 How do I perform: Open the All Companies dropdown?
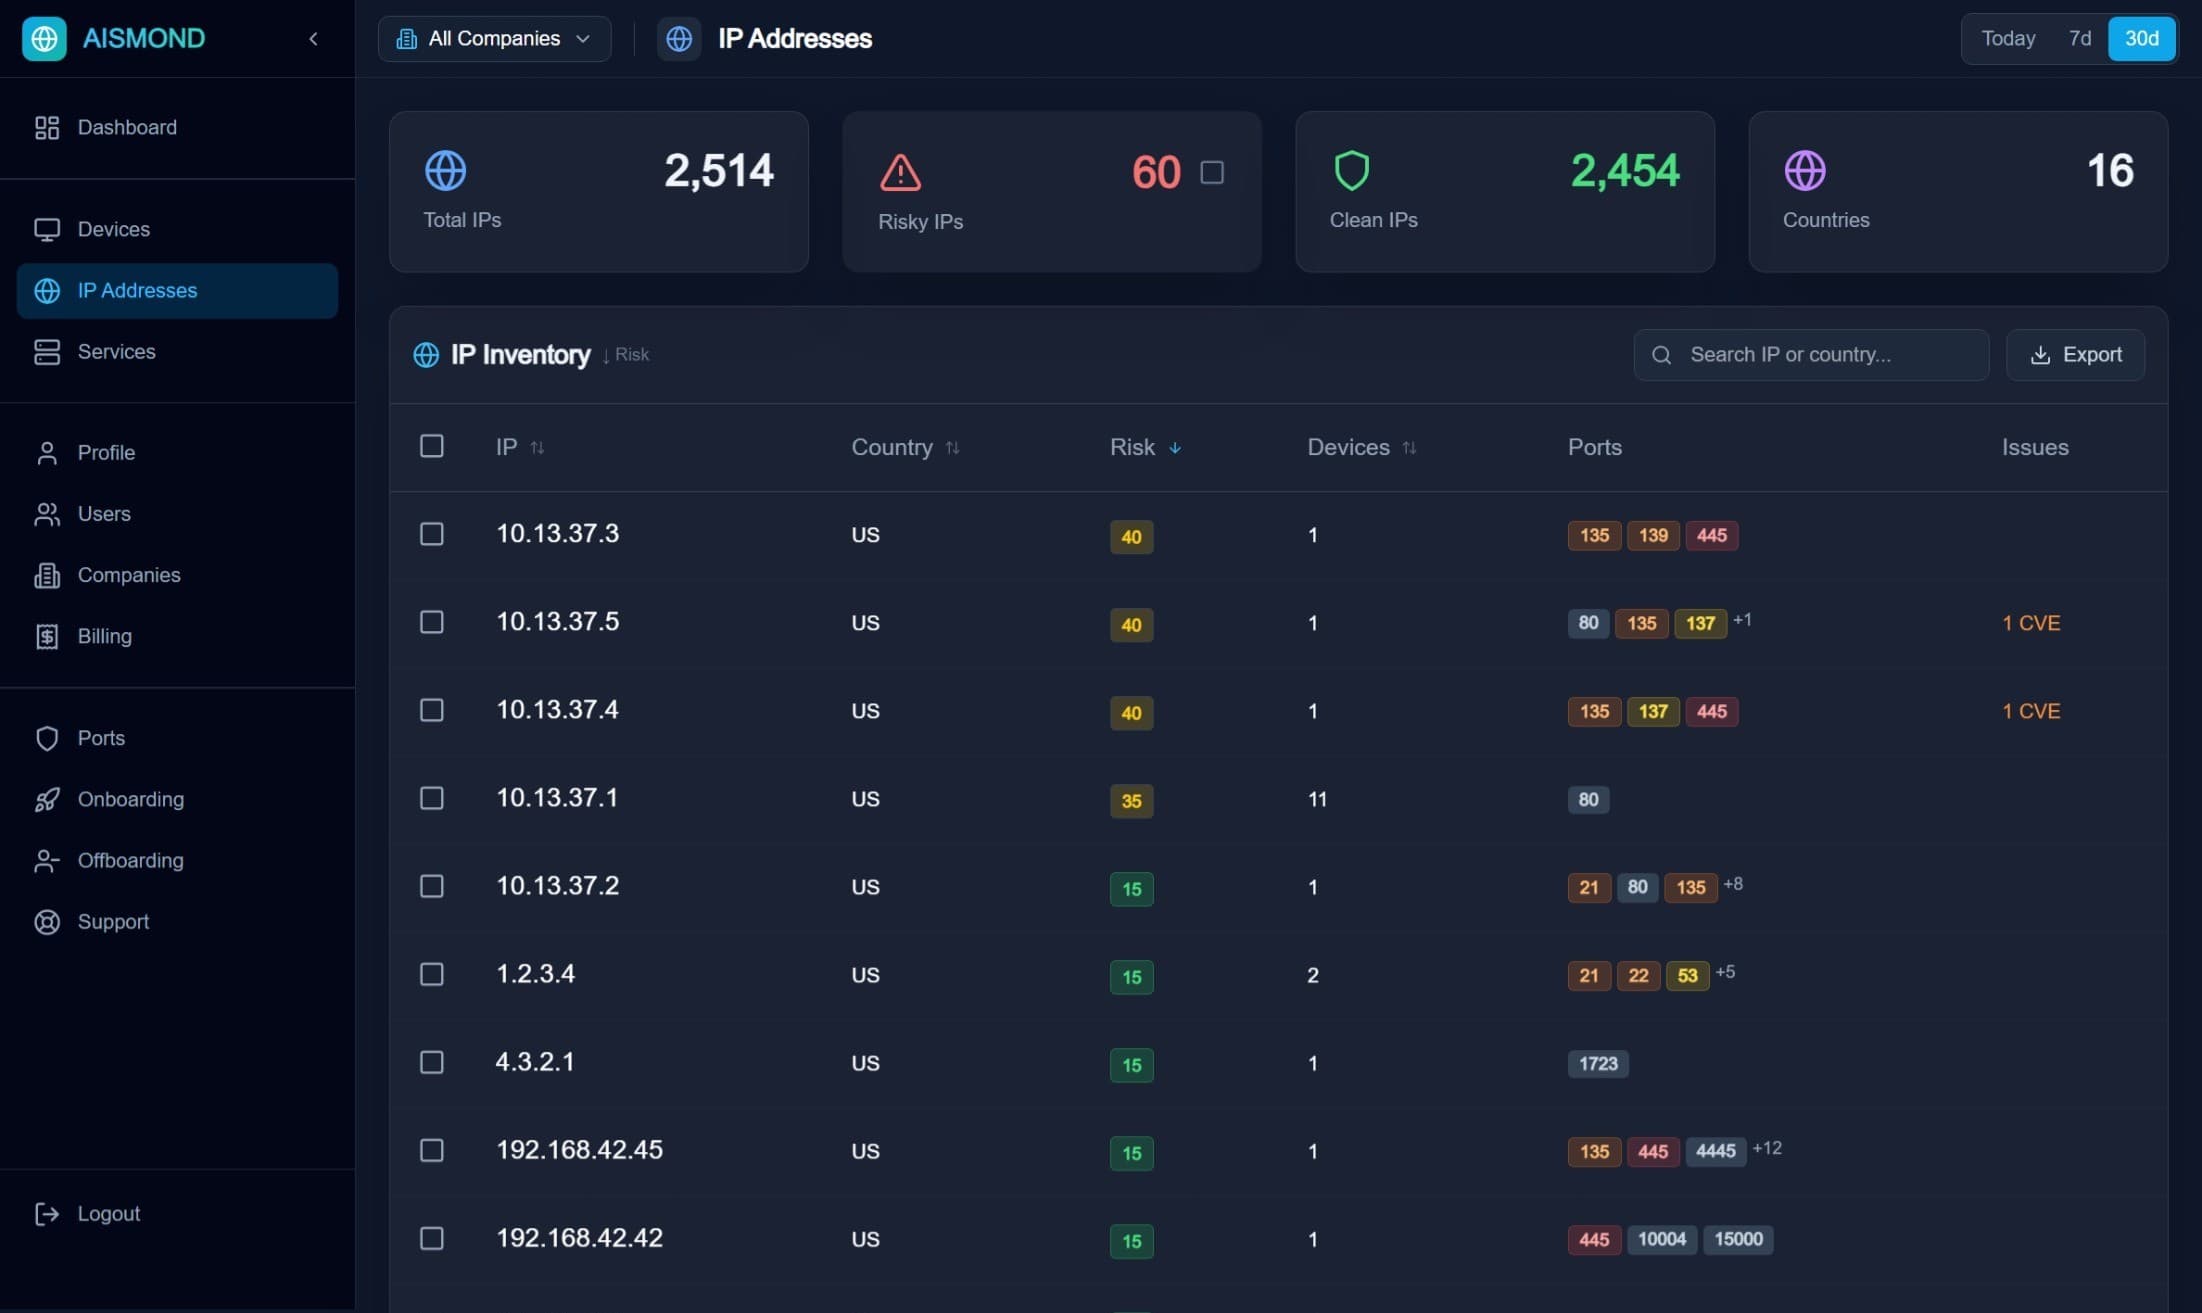tap(493, 38)
